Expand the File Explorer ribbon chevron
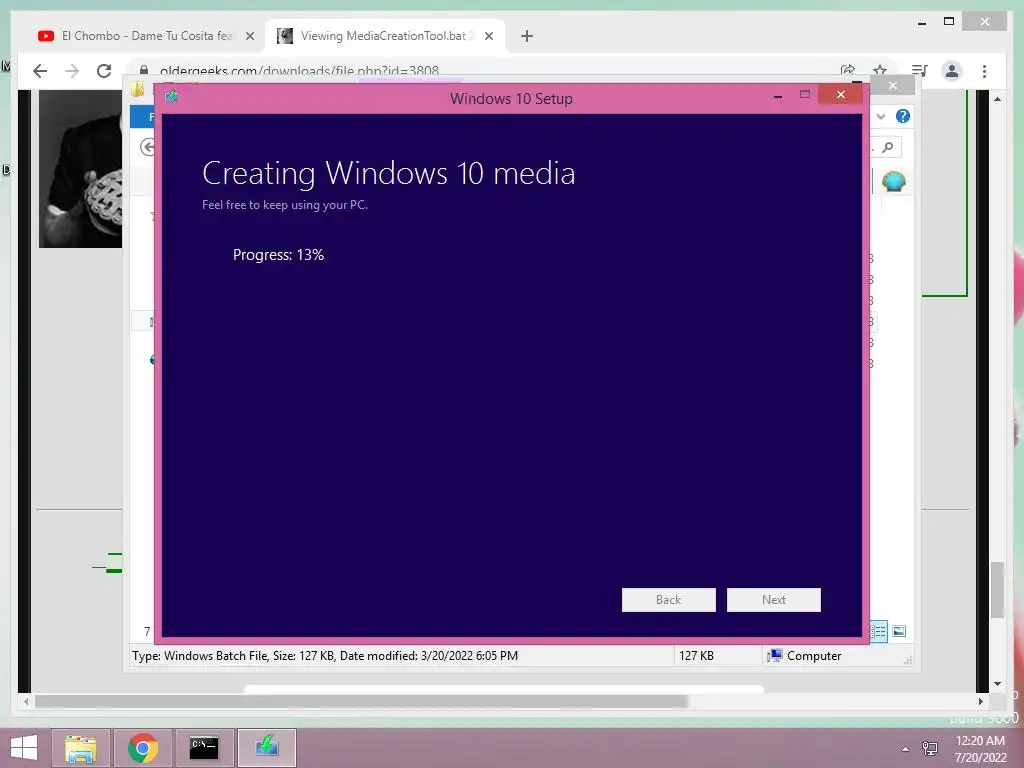This screenshot has height=768, width=1024. 881,116
